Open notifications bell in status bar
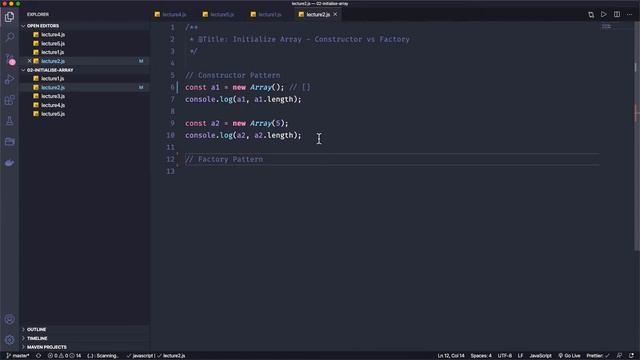The width and height of the screenshot is (640, 360). click(x=631, y=356)
